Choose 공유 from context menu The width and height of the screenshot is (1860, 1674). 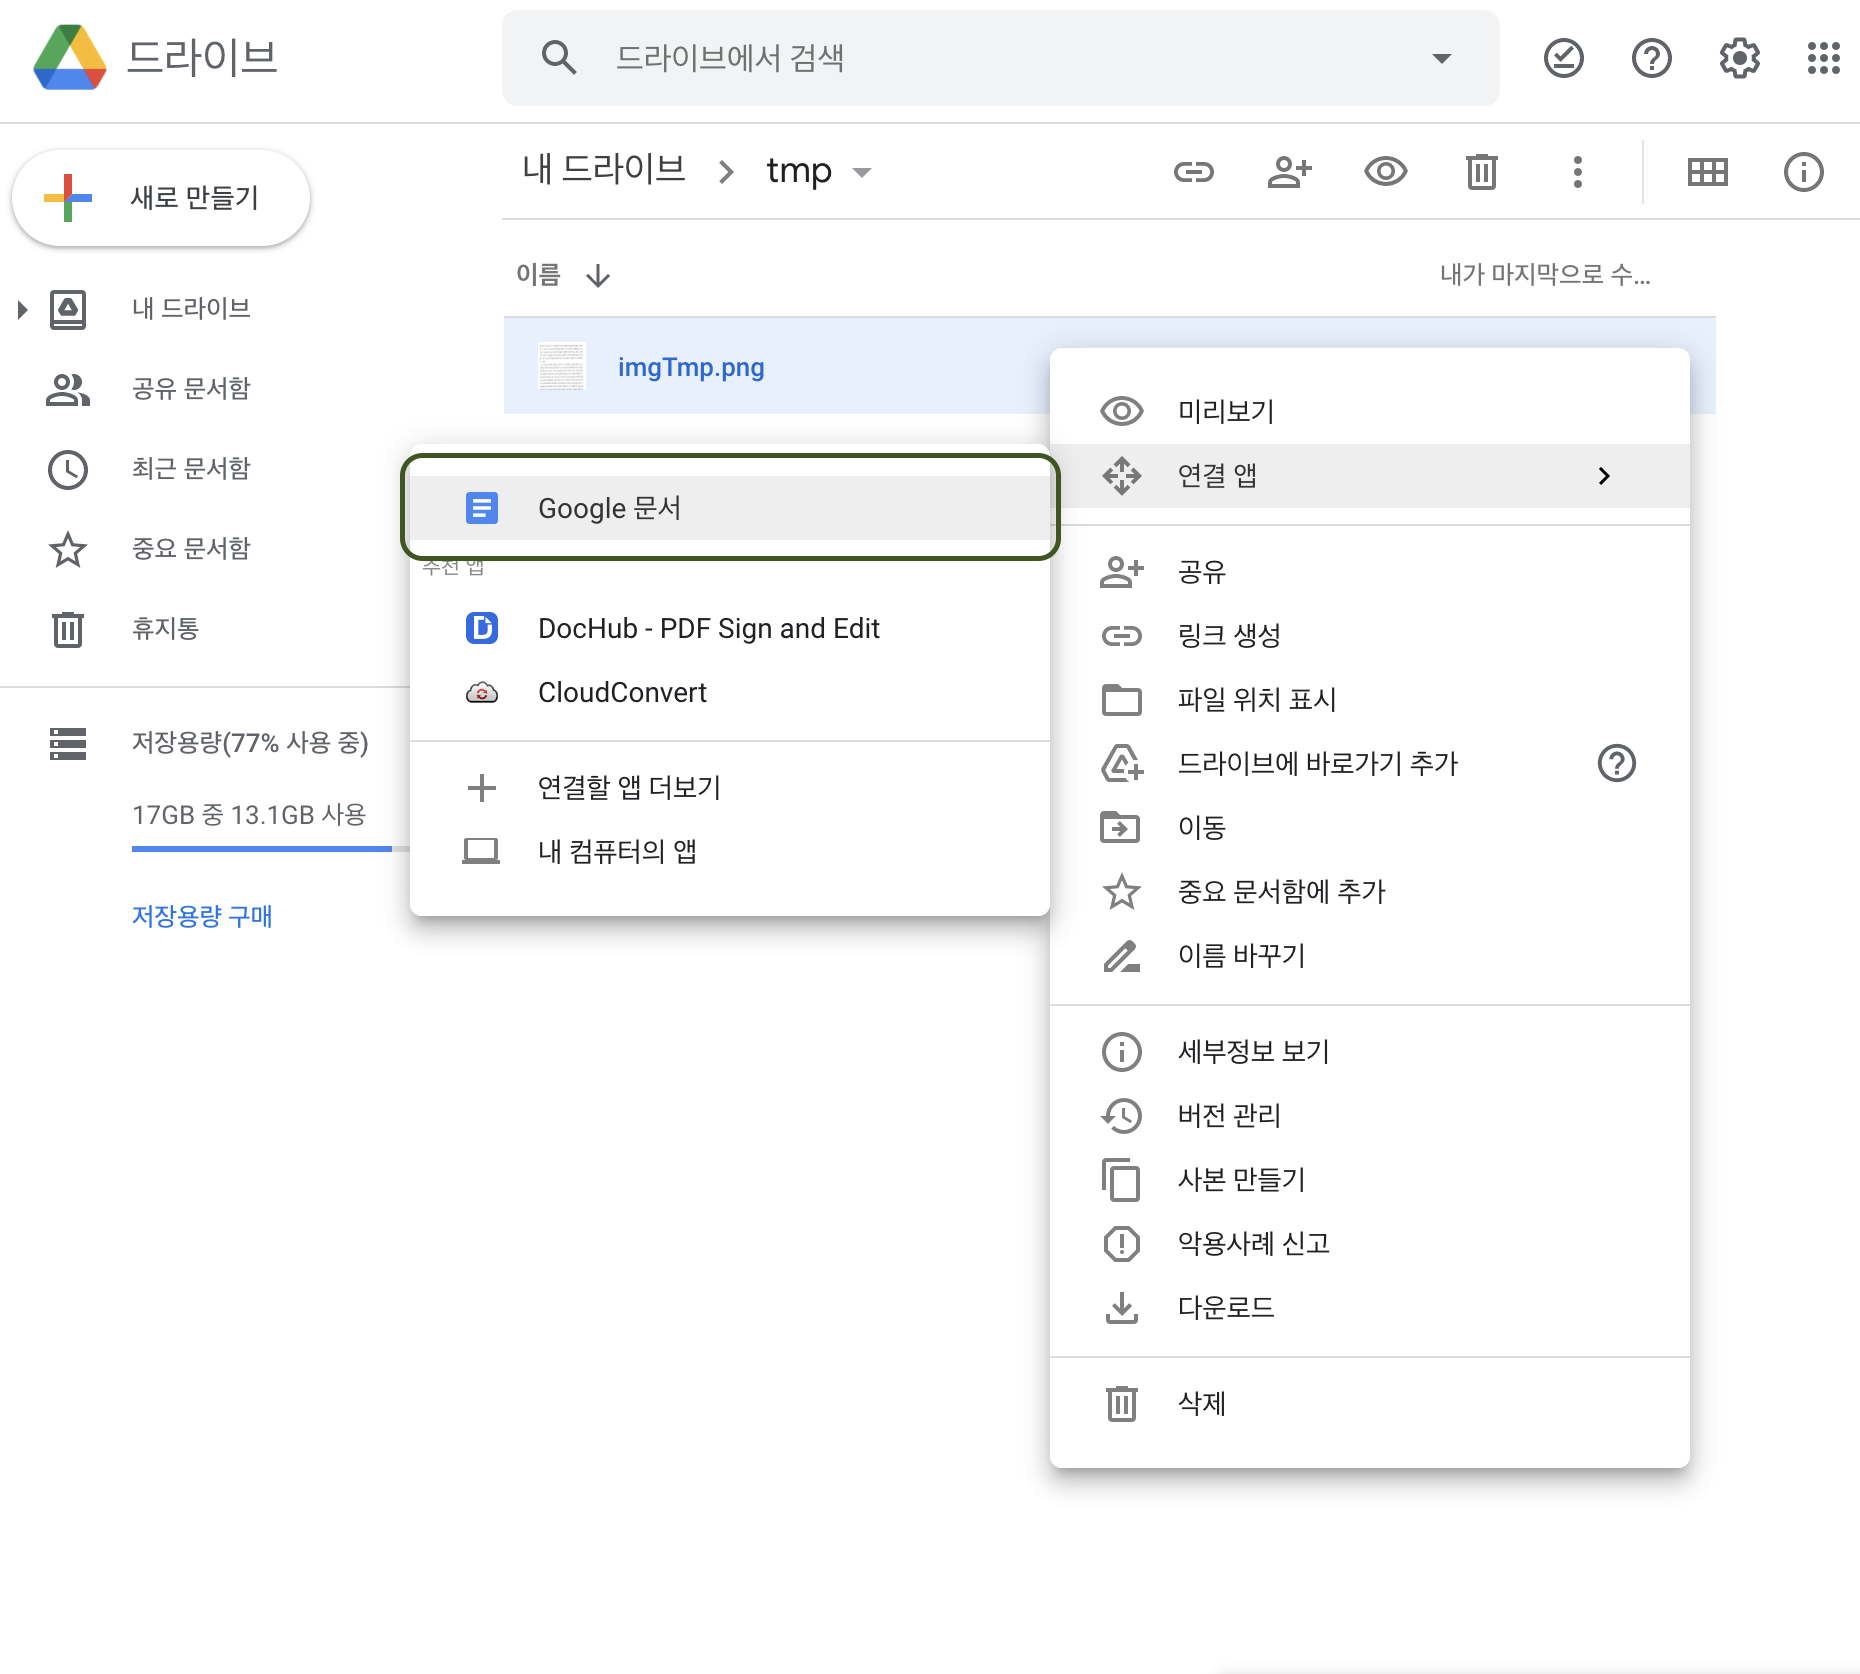[1370, 572]
